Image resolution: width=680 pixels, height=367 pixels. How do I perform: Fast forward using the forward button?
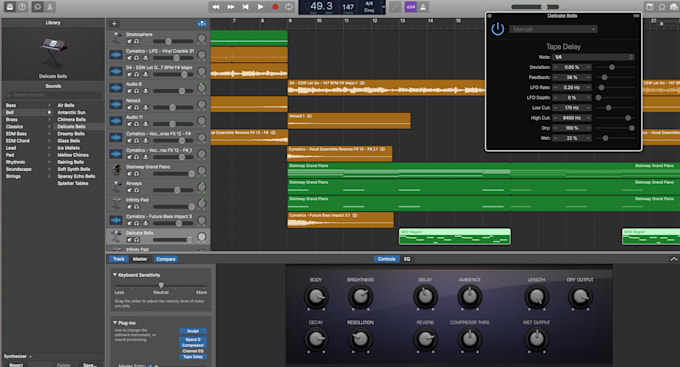click(x=230, y=7)
